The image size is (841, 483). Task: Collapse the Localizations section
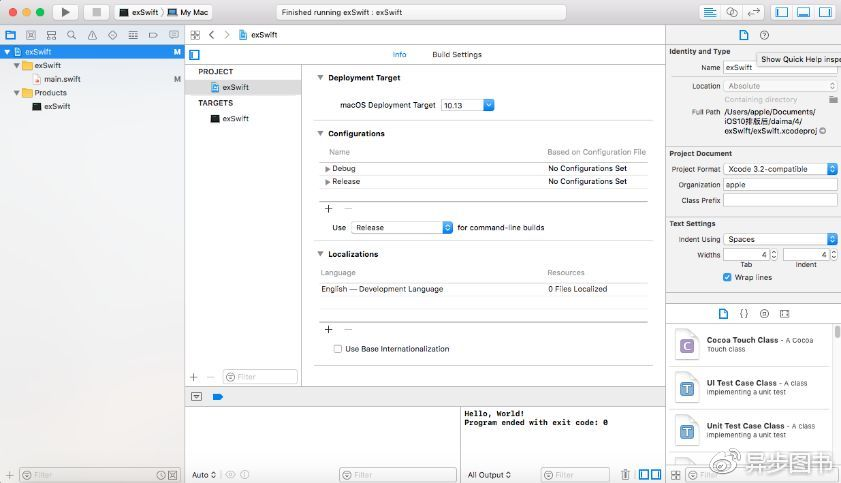(320, 254)
